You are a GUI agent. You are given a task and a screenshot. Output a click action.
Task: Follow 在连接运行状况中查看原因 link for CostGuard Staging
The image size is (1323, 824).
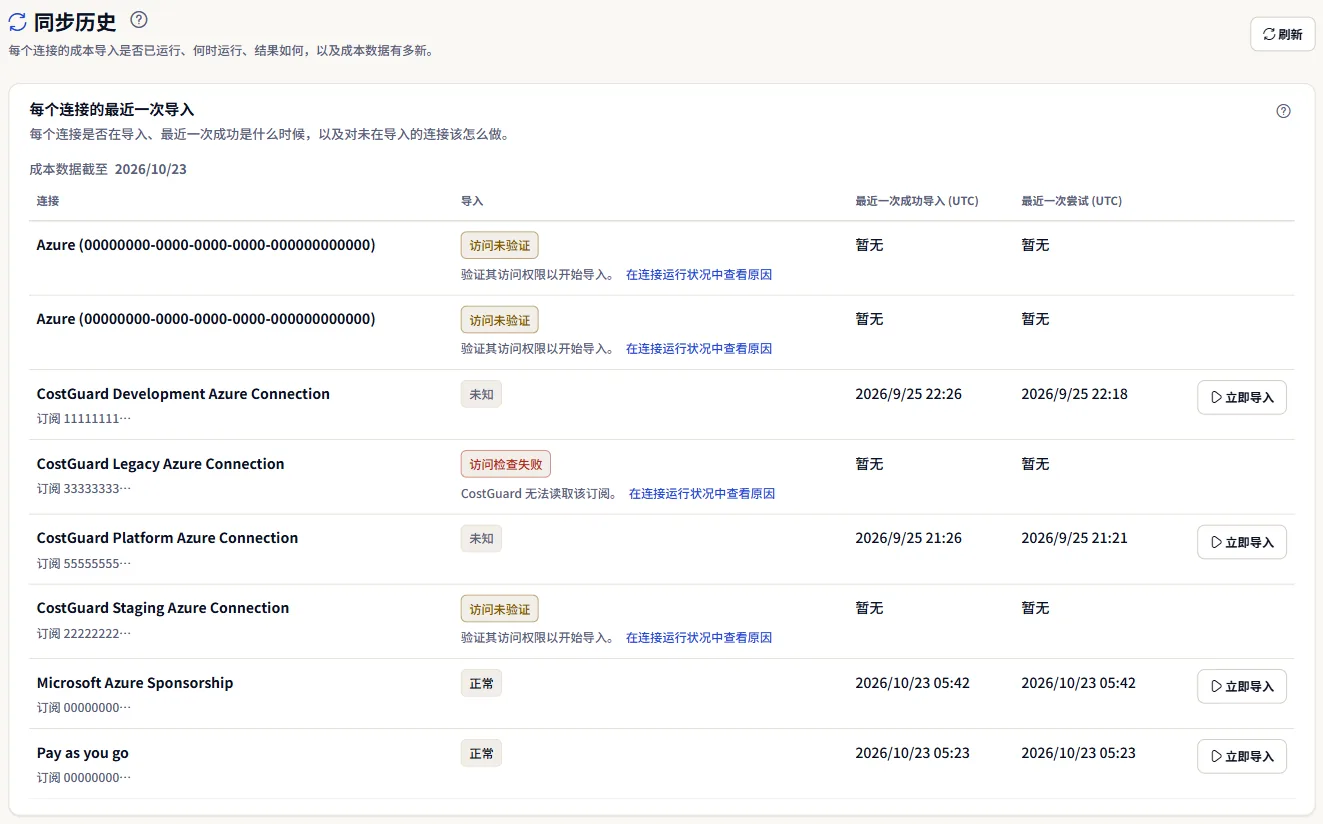pos(699,638)
